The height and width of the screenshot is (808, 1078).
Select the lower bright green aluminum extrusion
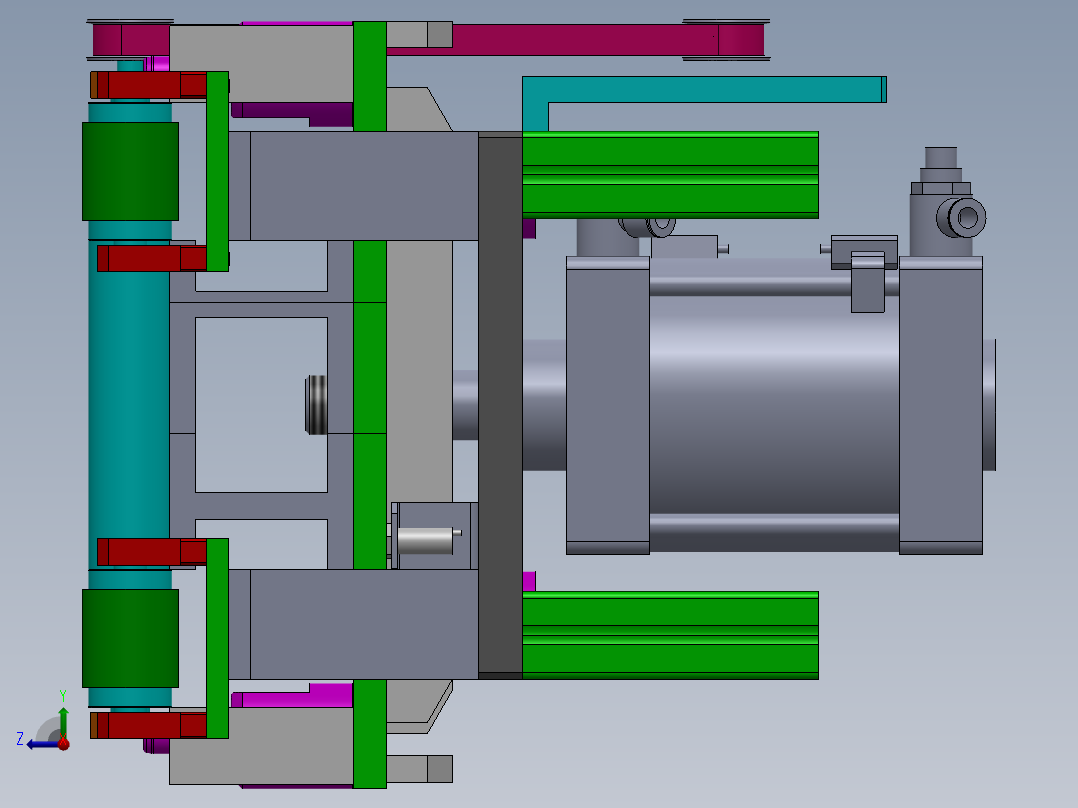click(670, 635)
